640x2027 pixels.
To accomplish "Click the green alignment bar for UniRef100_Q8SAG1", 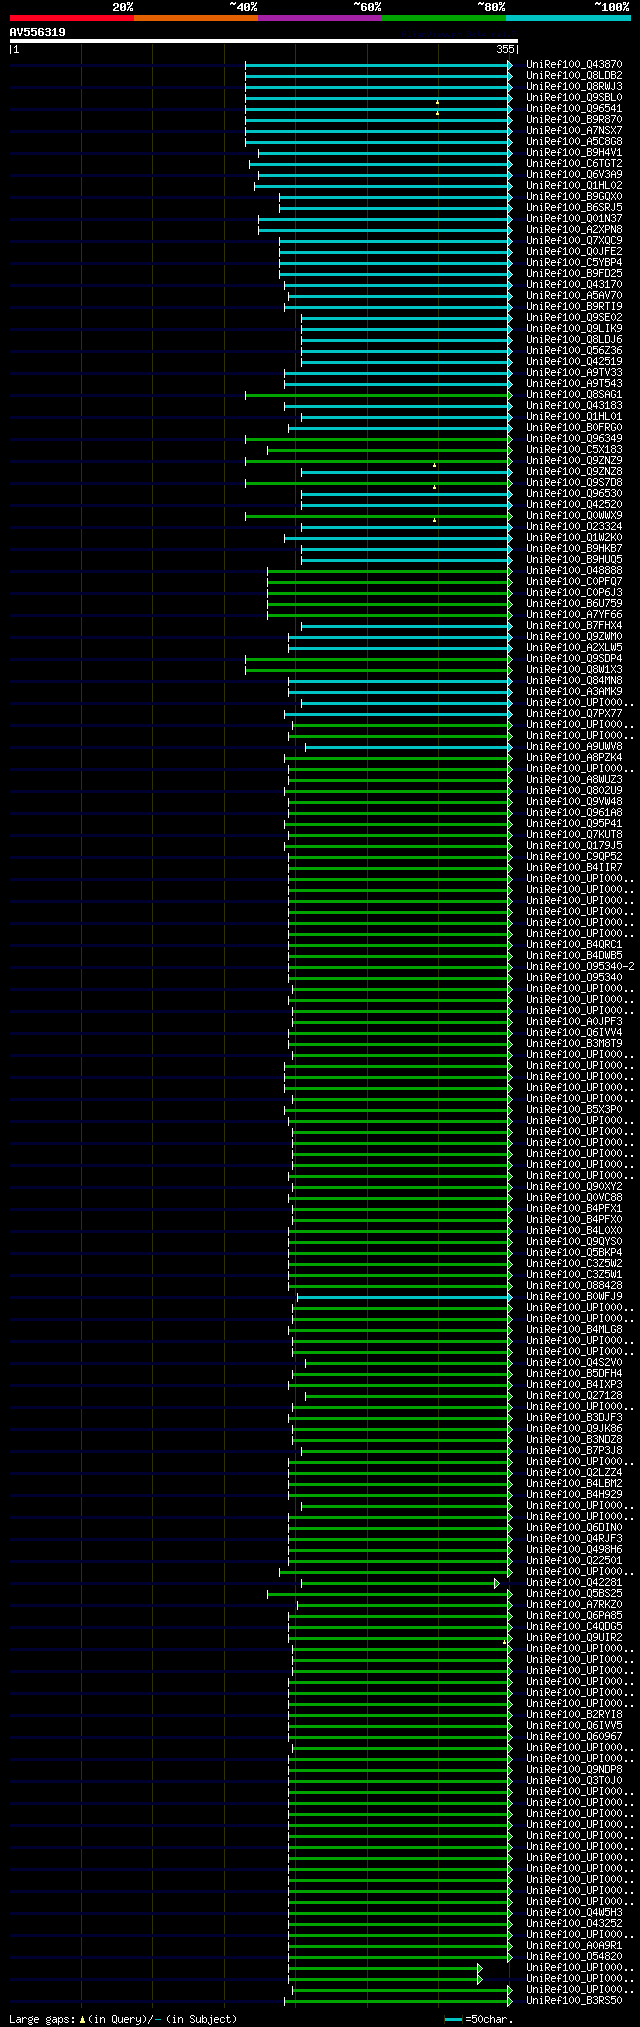I will point(378,395).
